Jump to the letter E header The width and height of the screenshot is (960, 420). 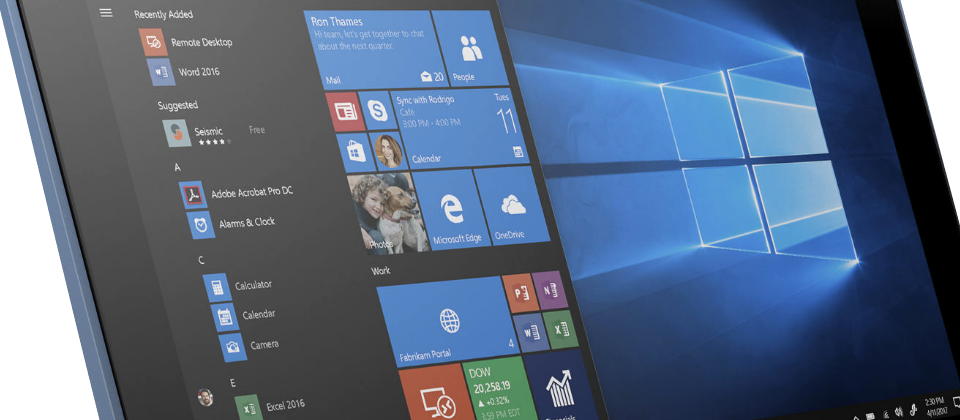(x=233, y=383)
